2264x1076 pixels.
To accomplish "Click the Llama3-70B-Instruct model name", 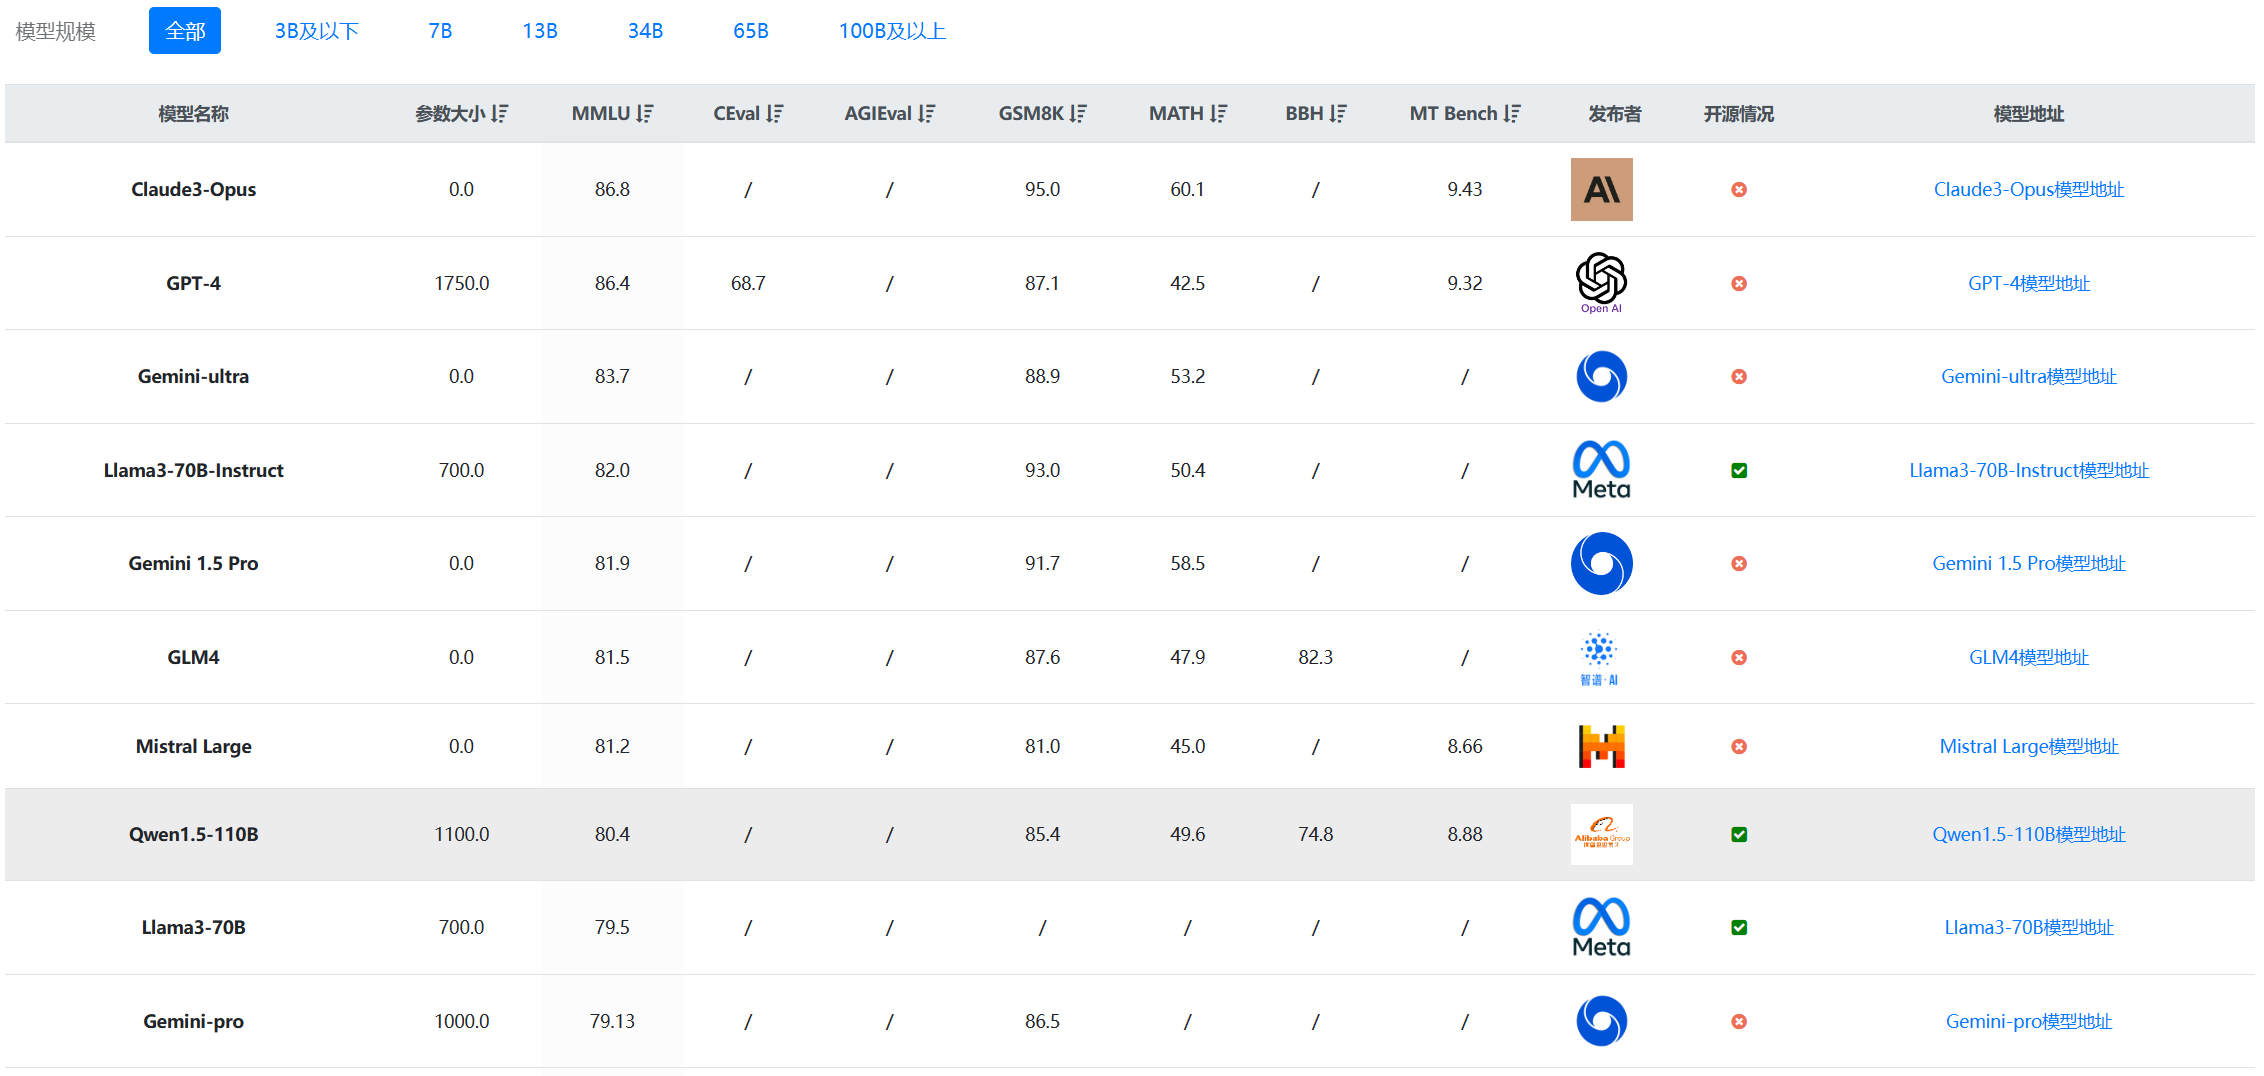I will 194,470.
